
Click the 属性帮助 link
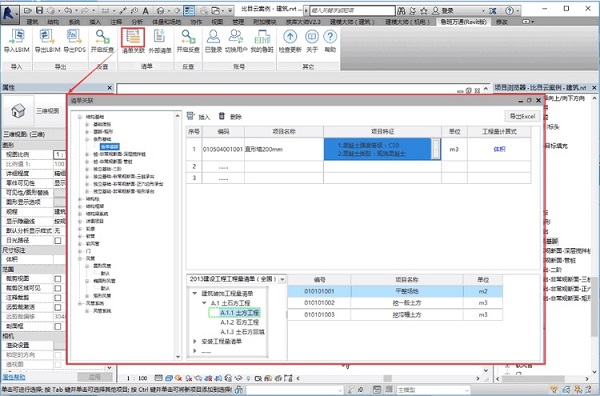[14, 377]
